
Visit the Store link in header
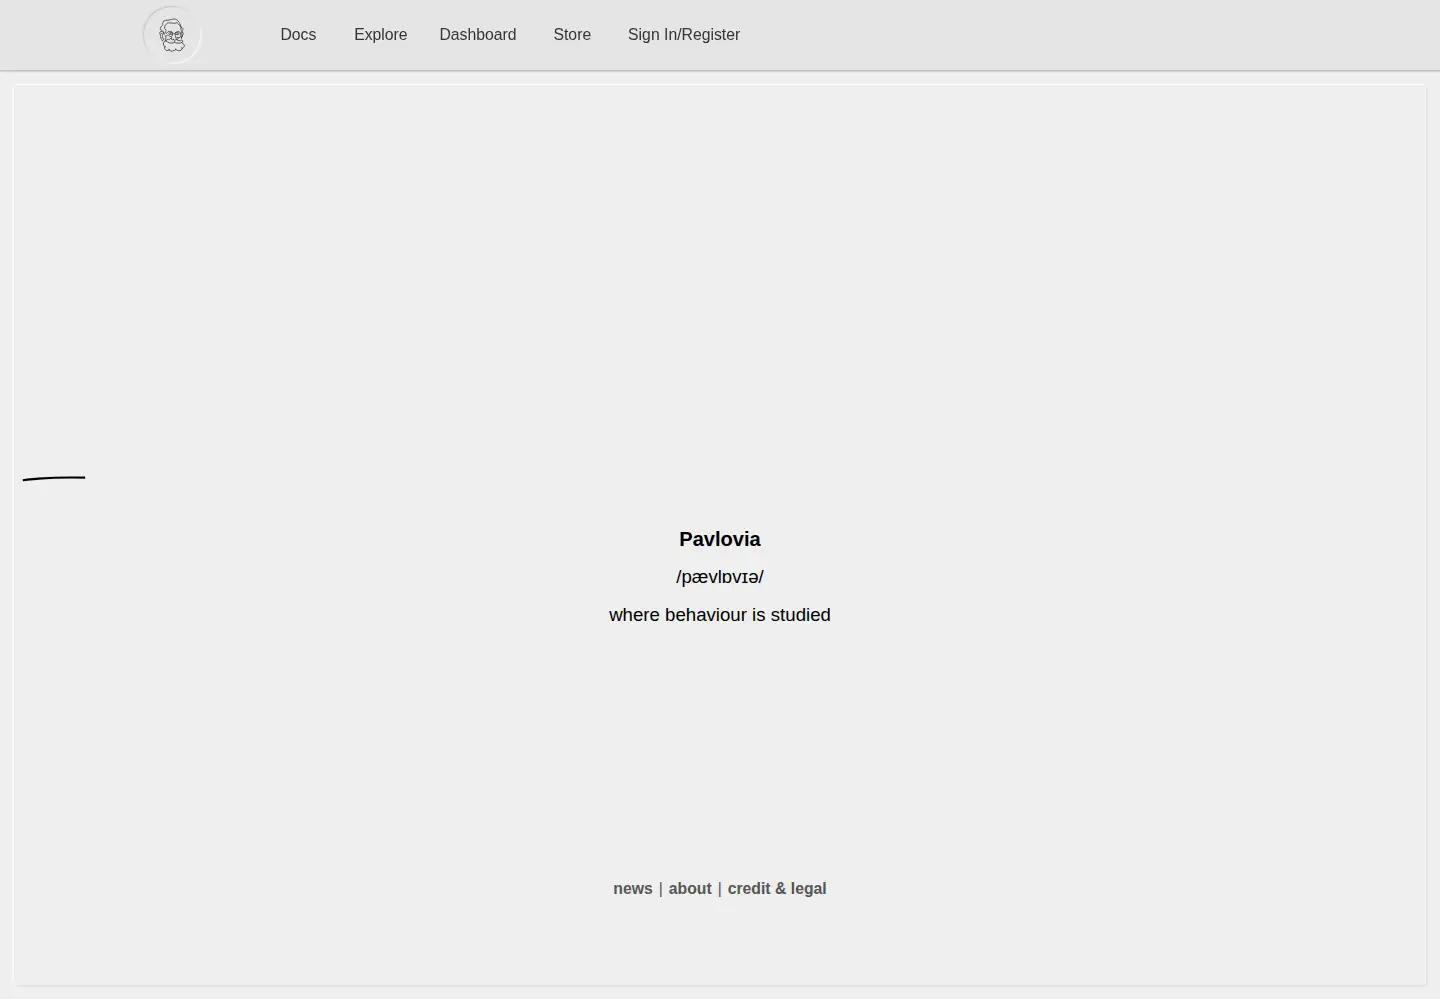[572, 35]
